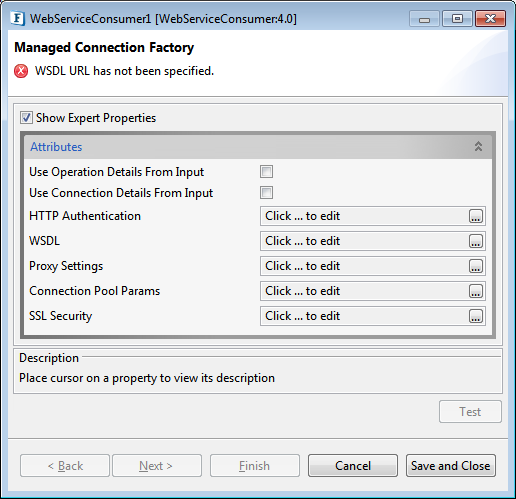Image resolution: width=516 pixels, height=499 pixels.
Task: Click the Test button
Action: [470, 412]
